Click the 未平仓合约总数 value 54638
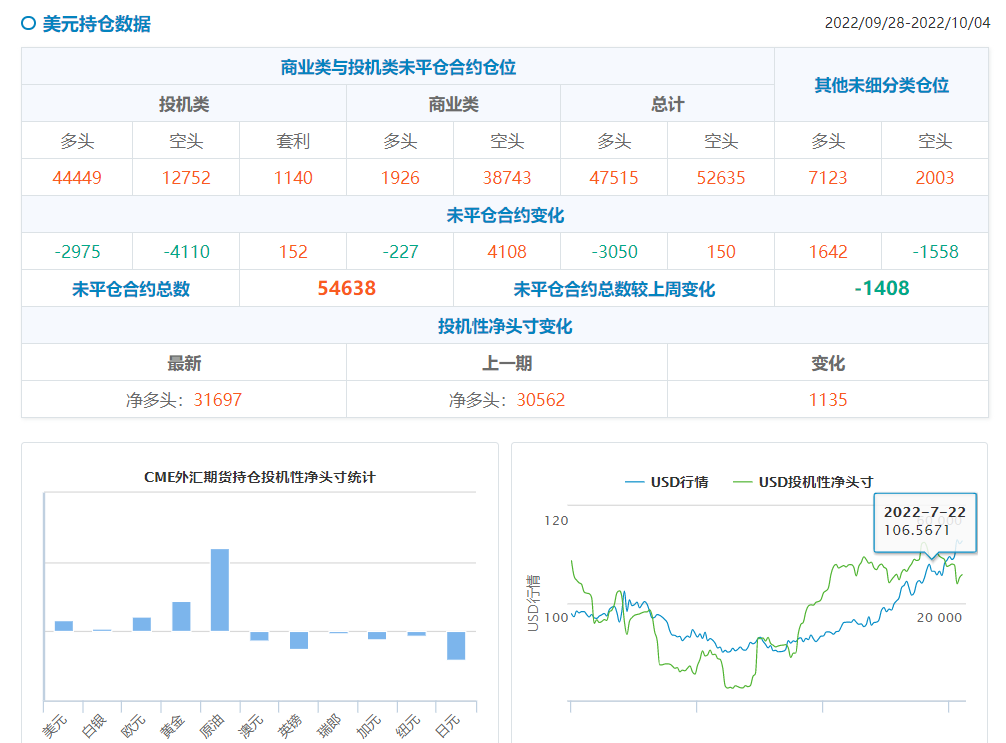This screenshot has height=743, width=1006. [x=346, y=289]
